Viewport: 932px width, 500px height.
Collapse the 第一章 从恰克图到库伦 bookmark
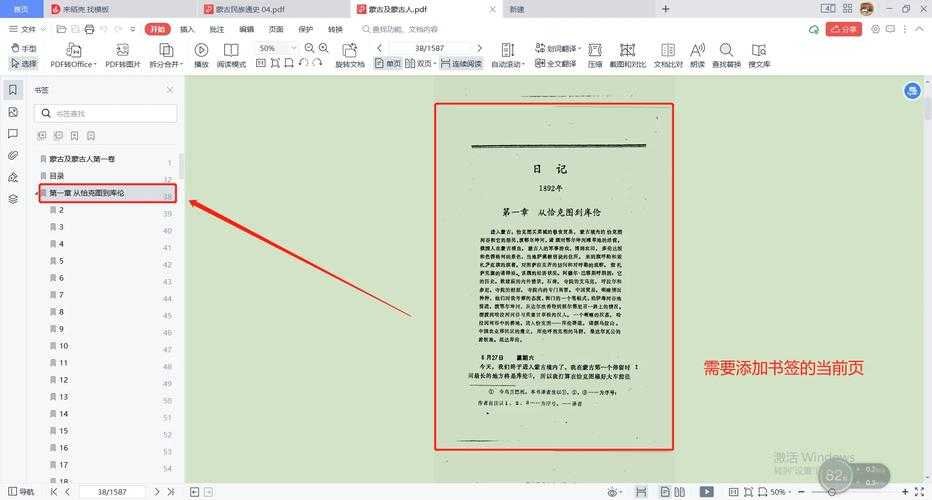point(37,194)
